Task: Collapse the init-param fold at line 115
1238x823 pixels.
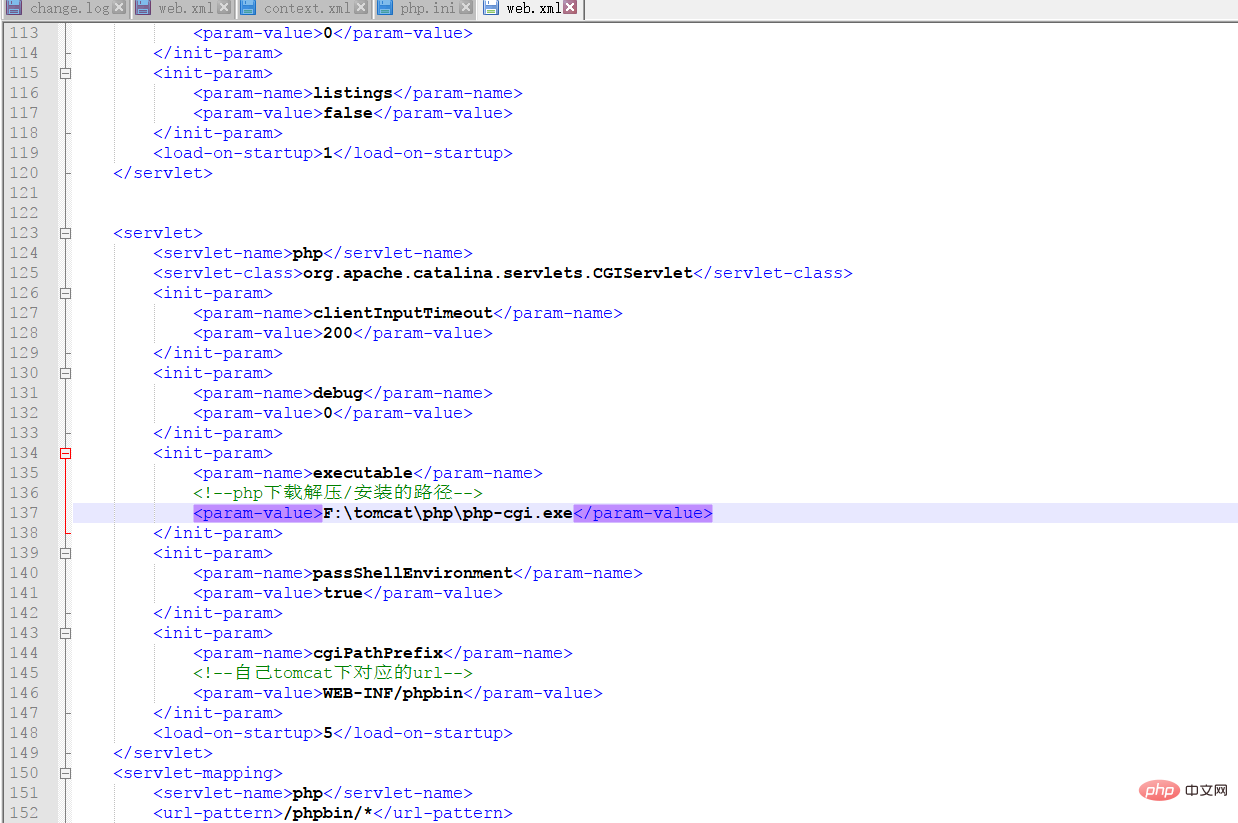Action: click(66, 73)
